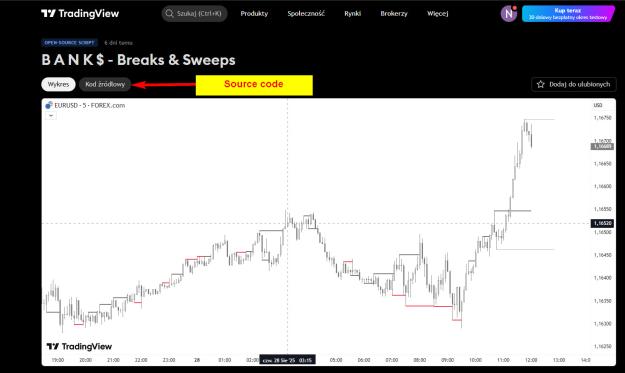Click the Kup teraz trial button
Viewport: 625px width, 373px height.
[568, 14]
